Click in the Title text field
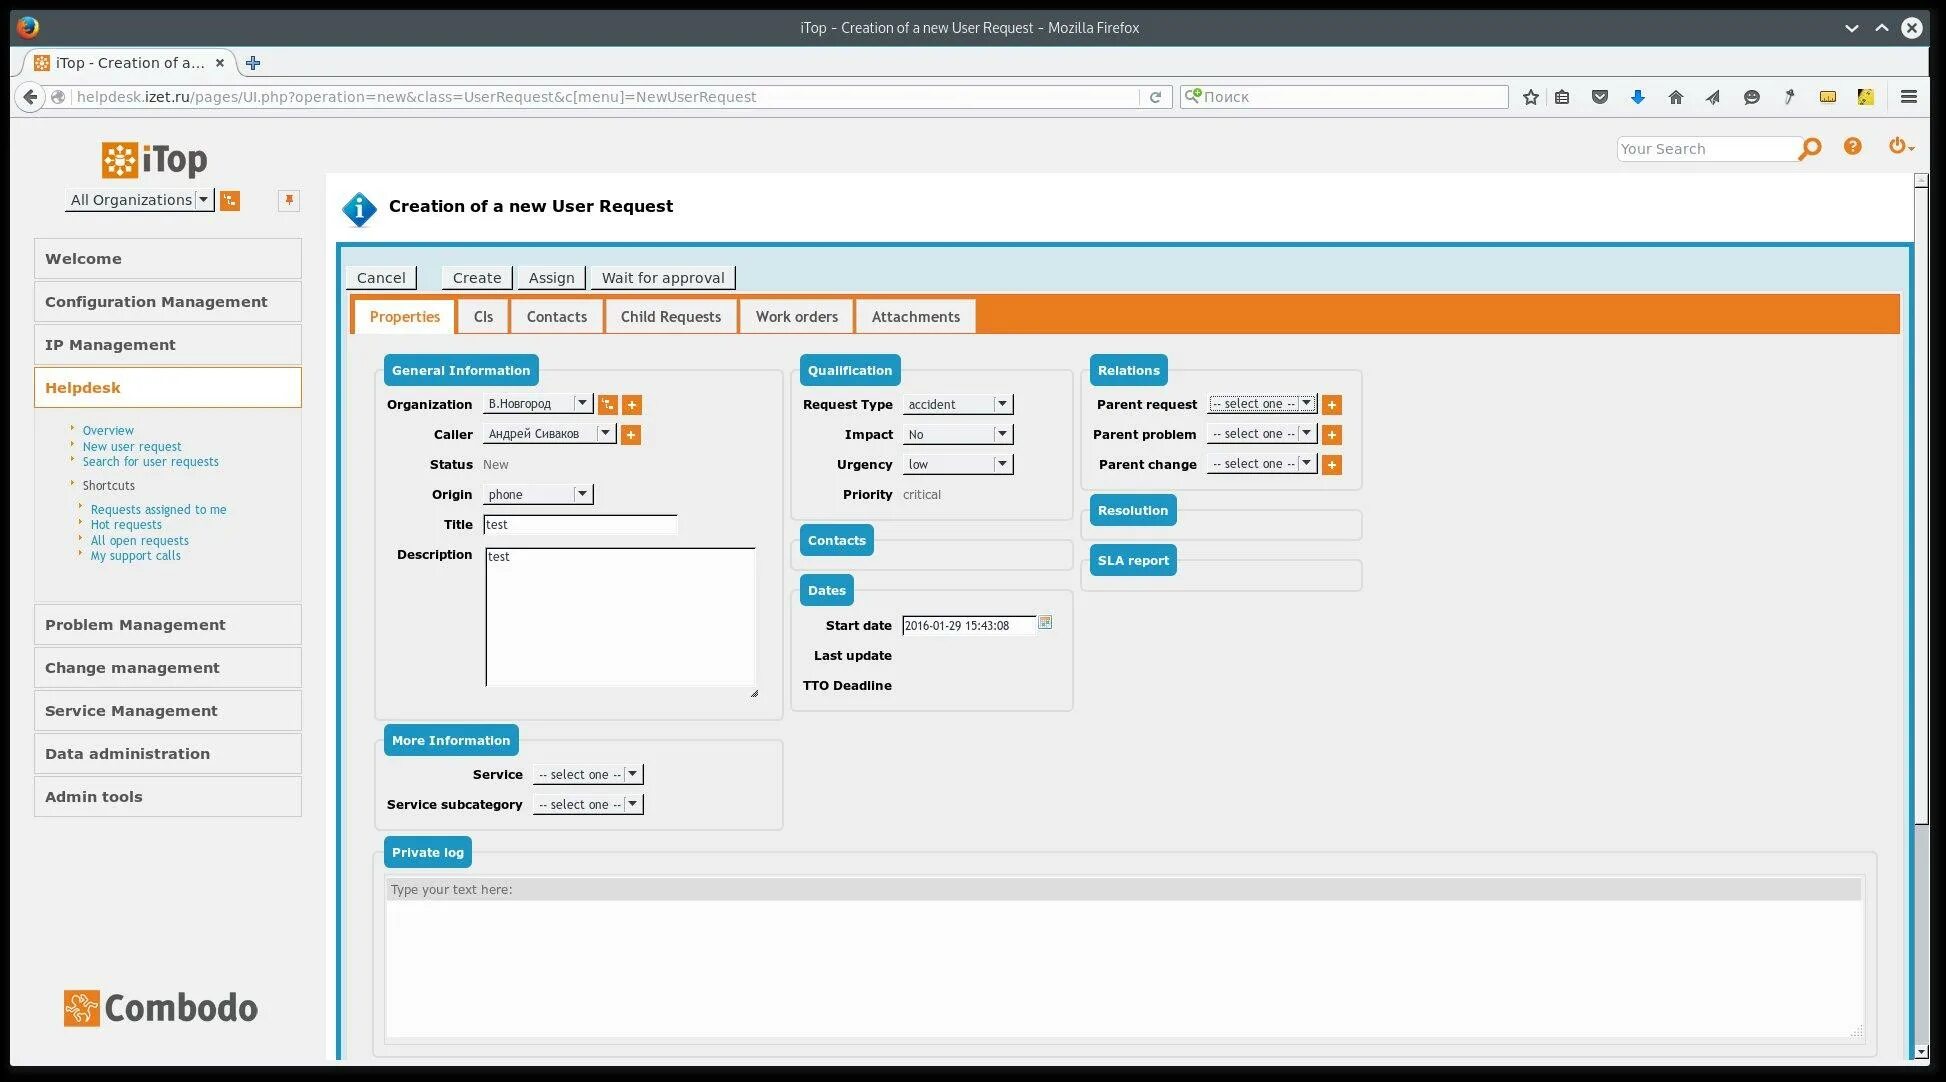 pyautogui.click(x=580, y=525)
